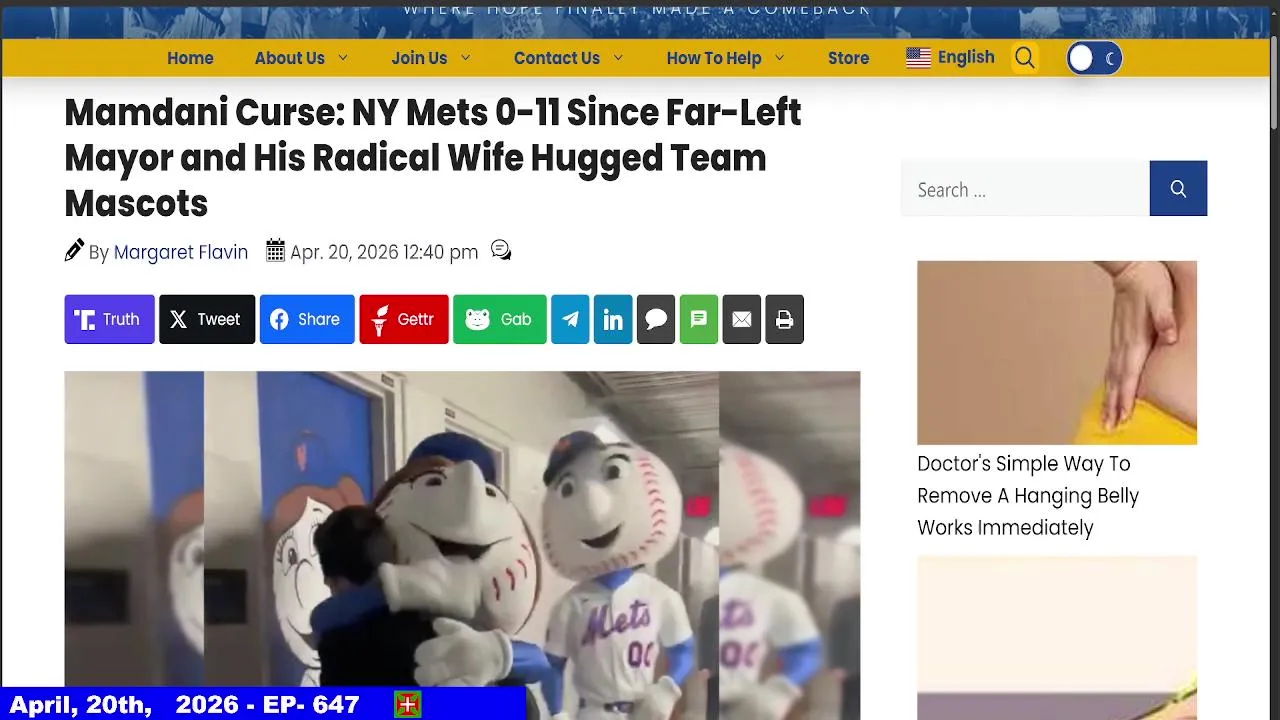Share the article by email icon

(x=742, y=319)
